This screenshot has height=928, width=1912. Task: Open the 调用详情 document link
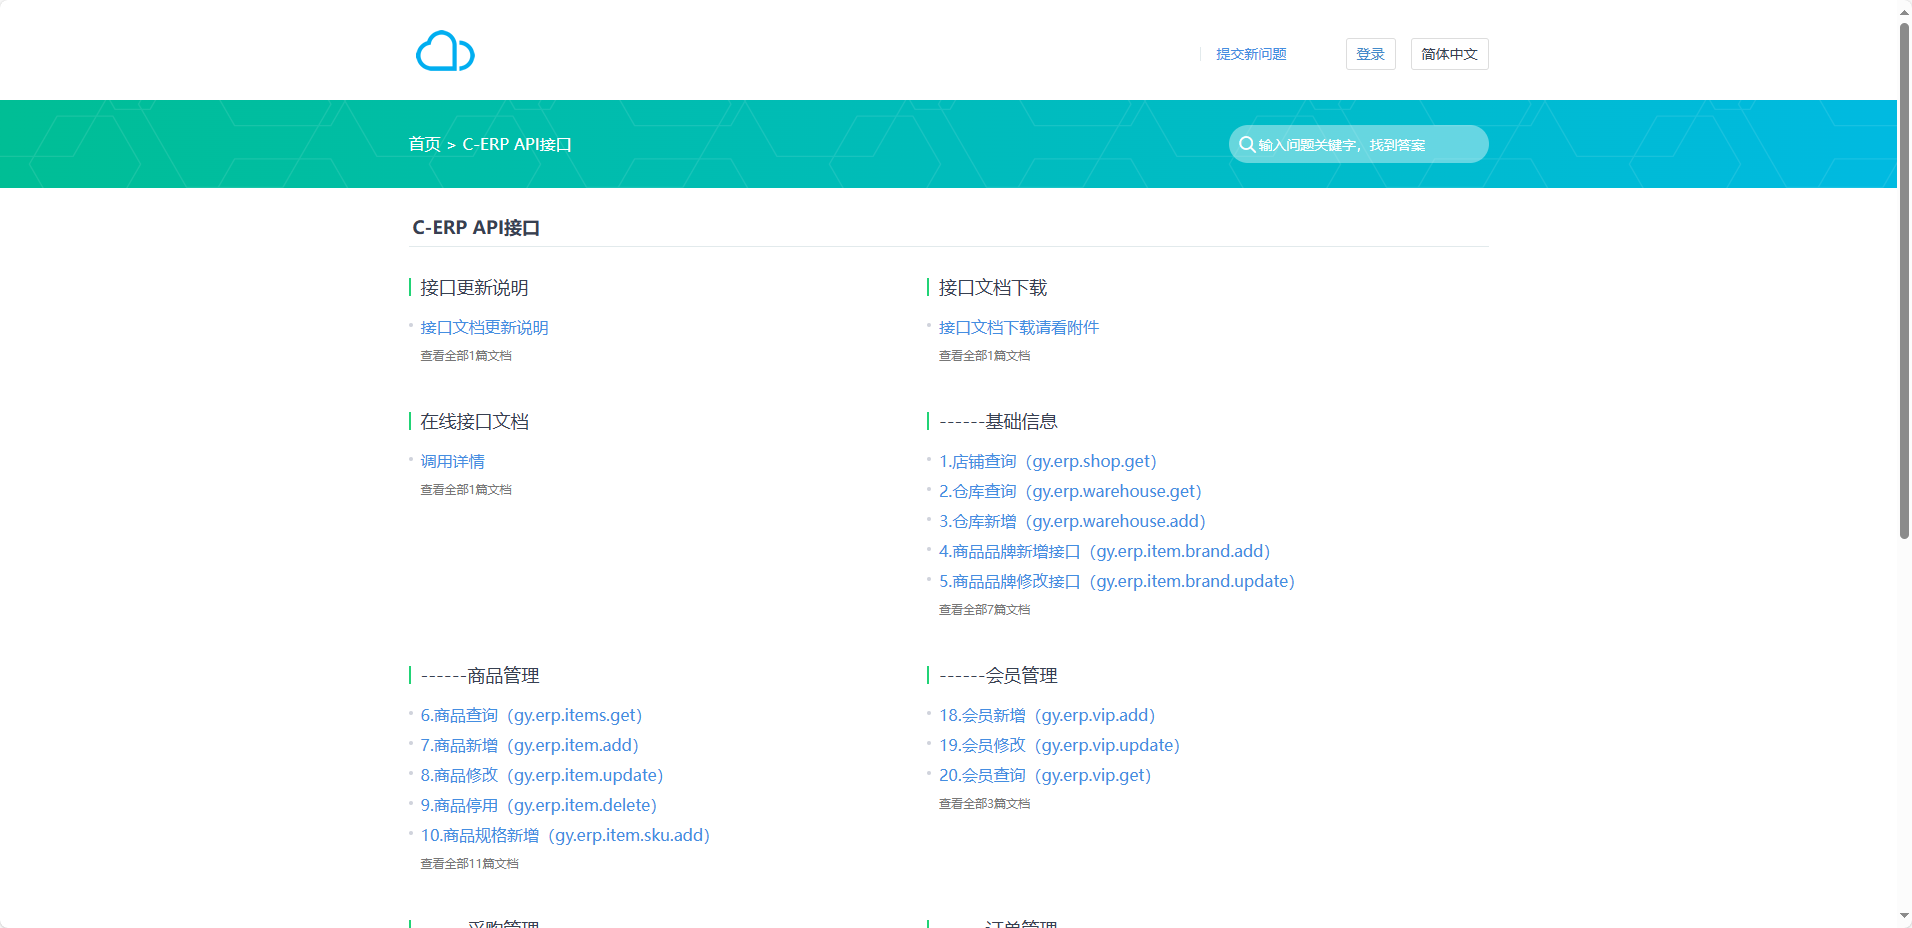[452, 462]
